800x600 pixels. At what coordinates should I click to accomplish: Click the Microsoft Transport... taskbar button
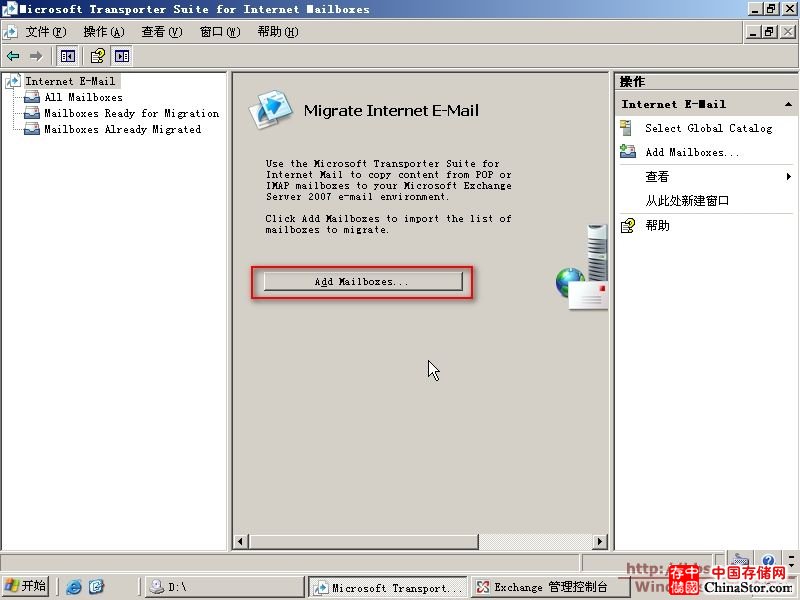389,587
